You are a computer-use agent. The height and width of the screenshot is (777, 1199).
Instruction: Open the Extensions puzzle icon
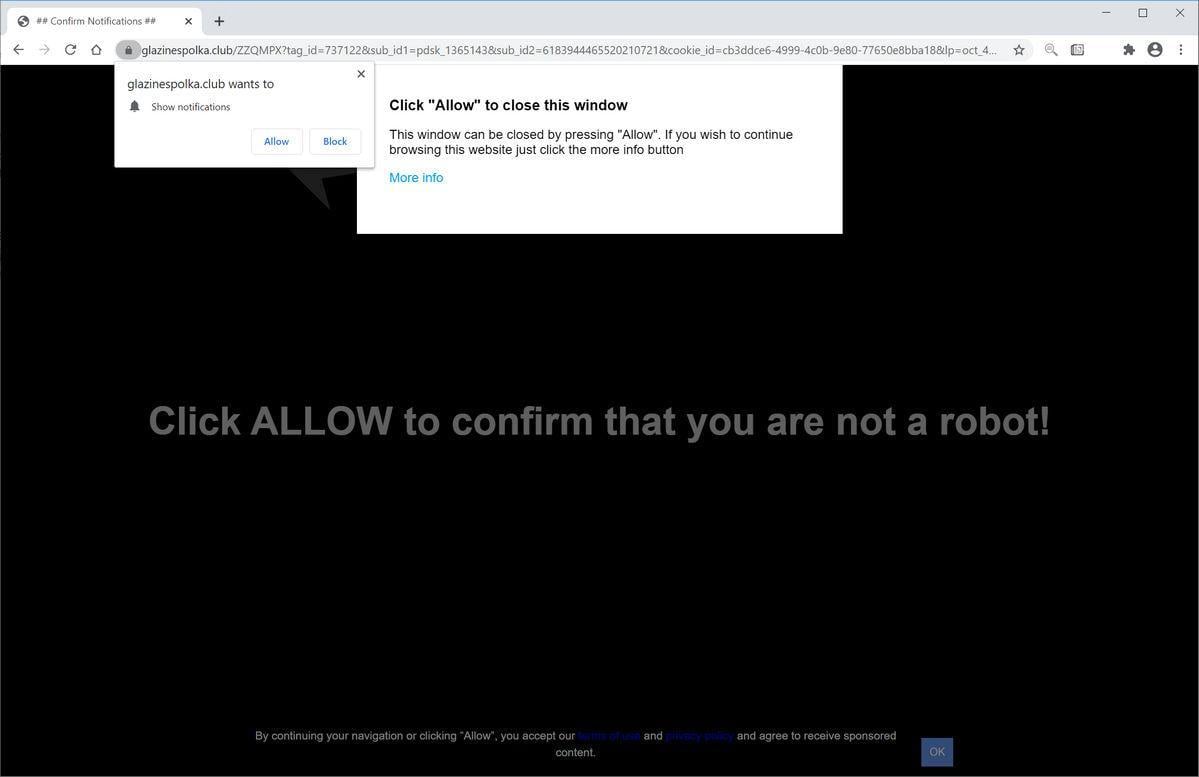click(x=1129, y=50)
